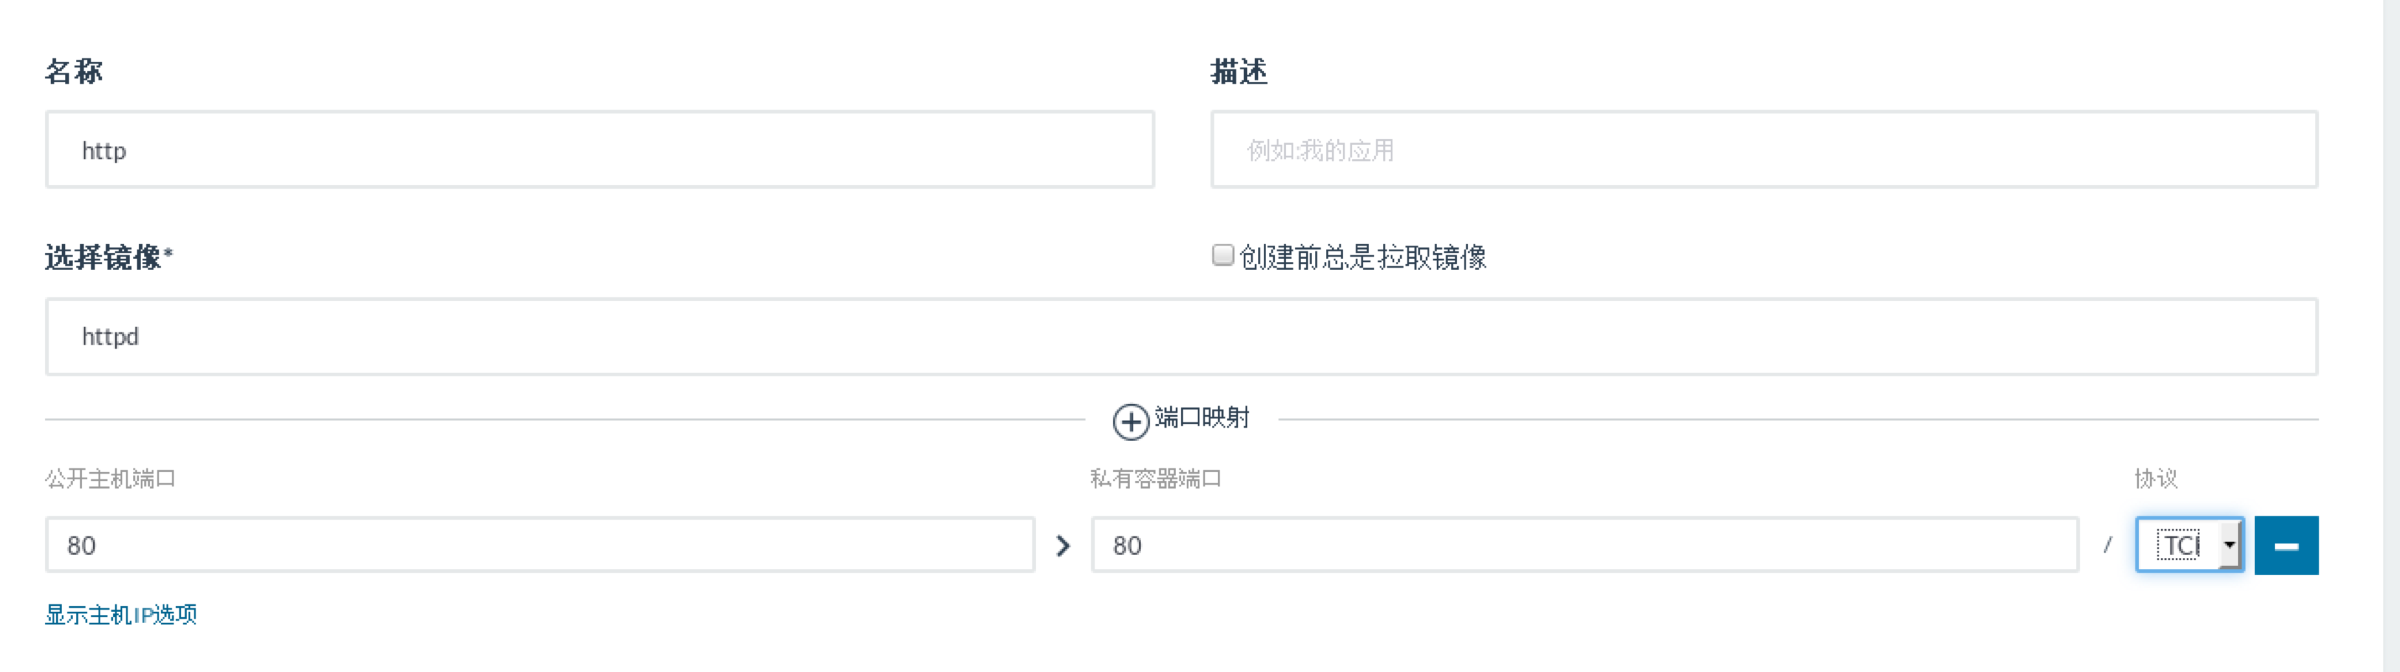Click the 描述 field label
Viewport: 2400px width, 672px height.
[1239, 72]
